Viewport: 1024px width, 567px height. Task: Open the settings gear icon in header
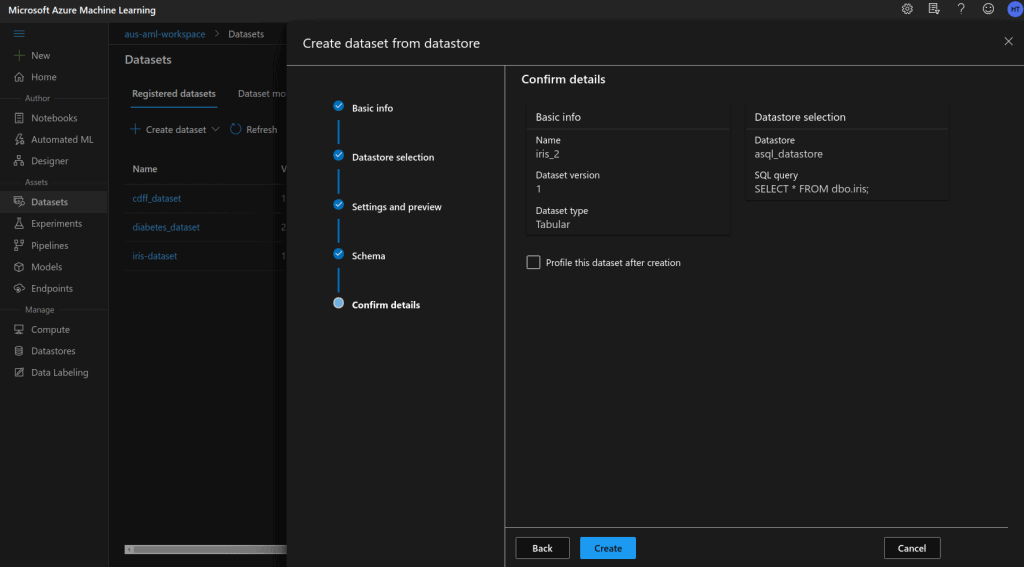(x=907, y=9)
